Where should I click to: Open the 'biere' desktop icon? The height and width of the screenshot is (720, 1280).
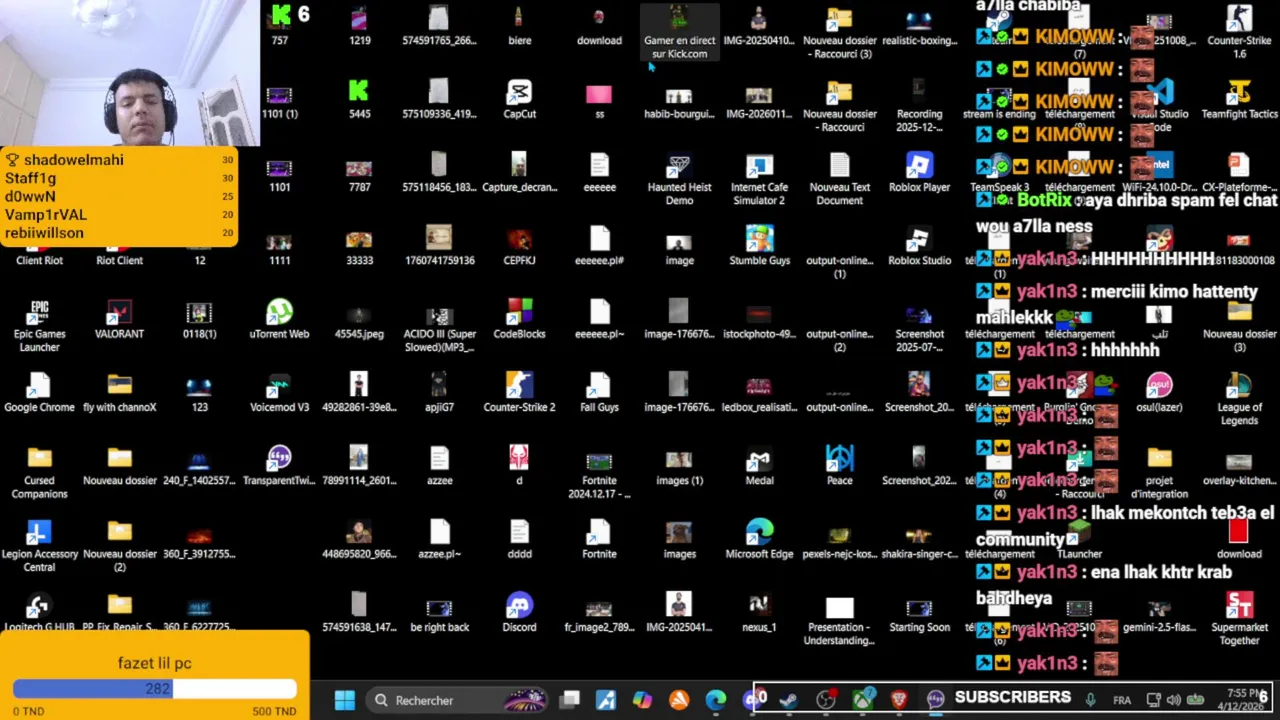(x=519, y=26)
